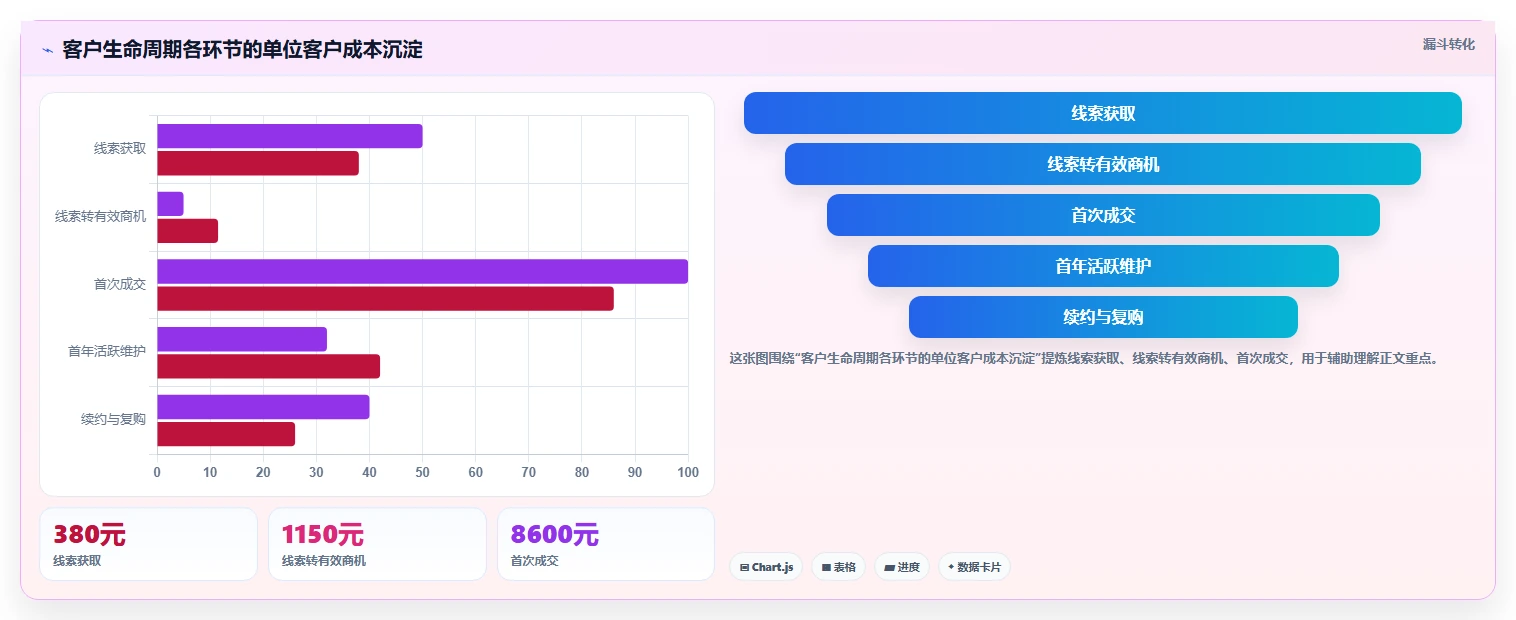Click the x-axis tick label 70
The image size is (1516, 620).
tap(528, 472)
